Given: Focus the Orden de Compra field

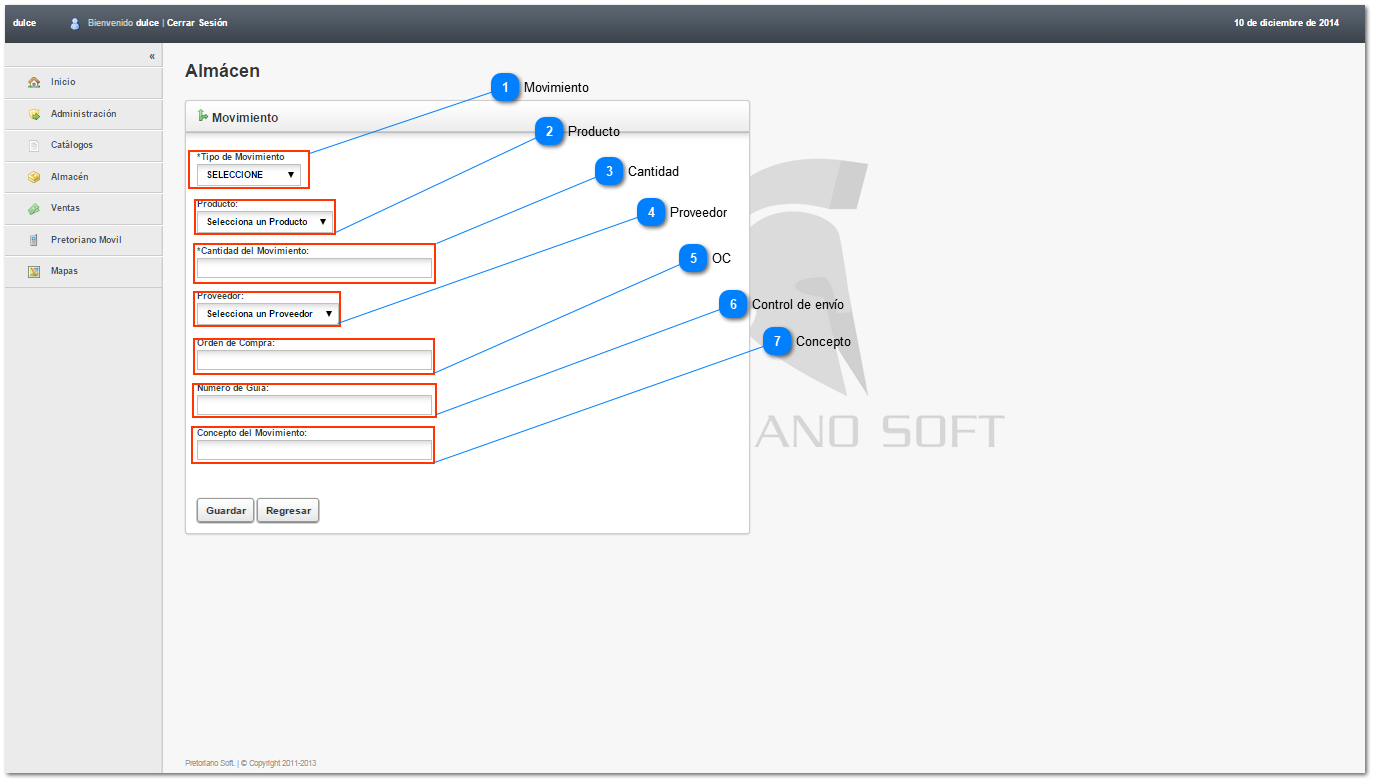Looking at the screenshot, I should tap(314, 360).
